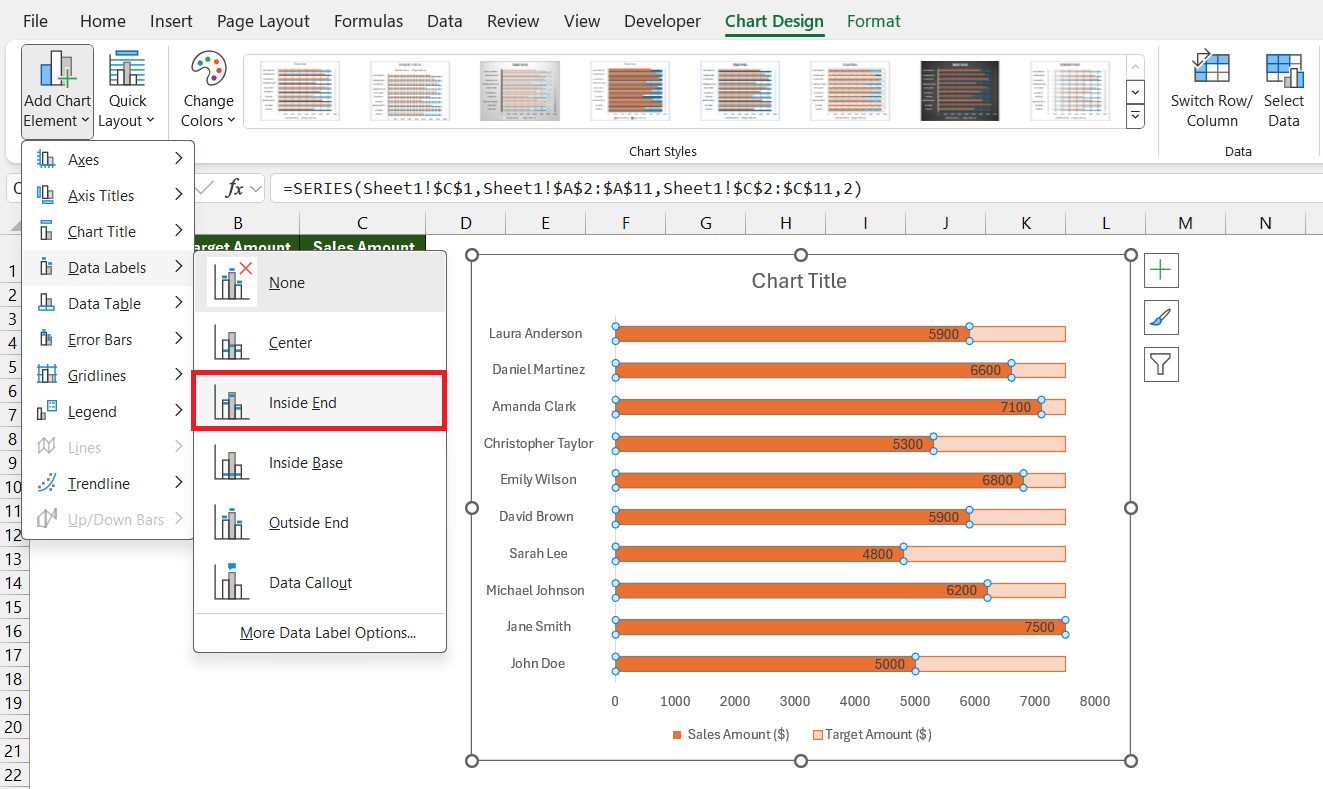
Task: Click the Add Chart Element button
Action: (x=57, y=90)
